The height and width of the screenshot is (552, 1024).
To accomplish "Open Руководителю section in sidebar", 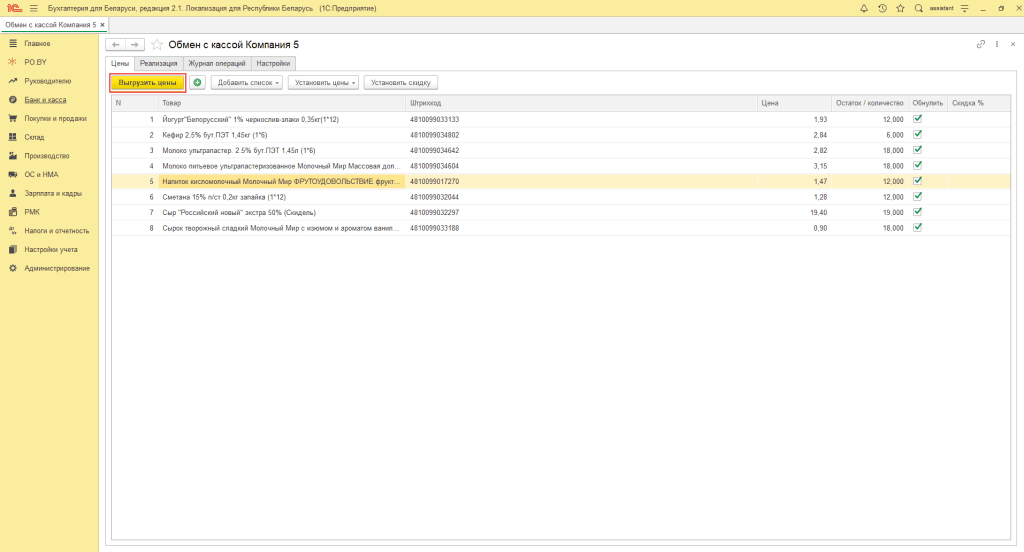I will [x=49, y=81].
